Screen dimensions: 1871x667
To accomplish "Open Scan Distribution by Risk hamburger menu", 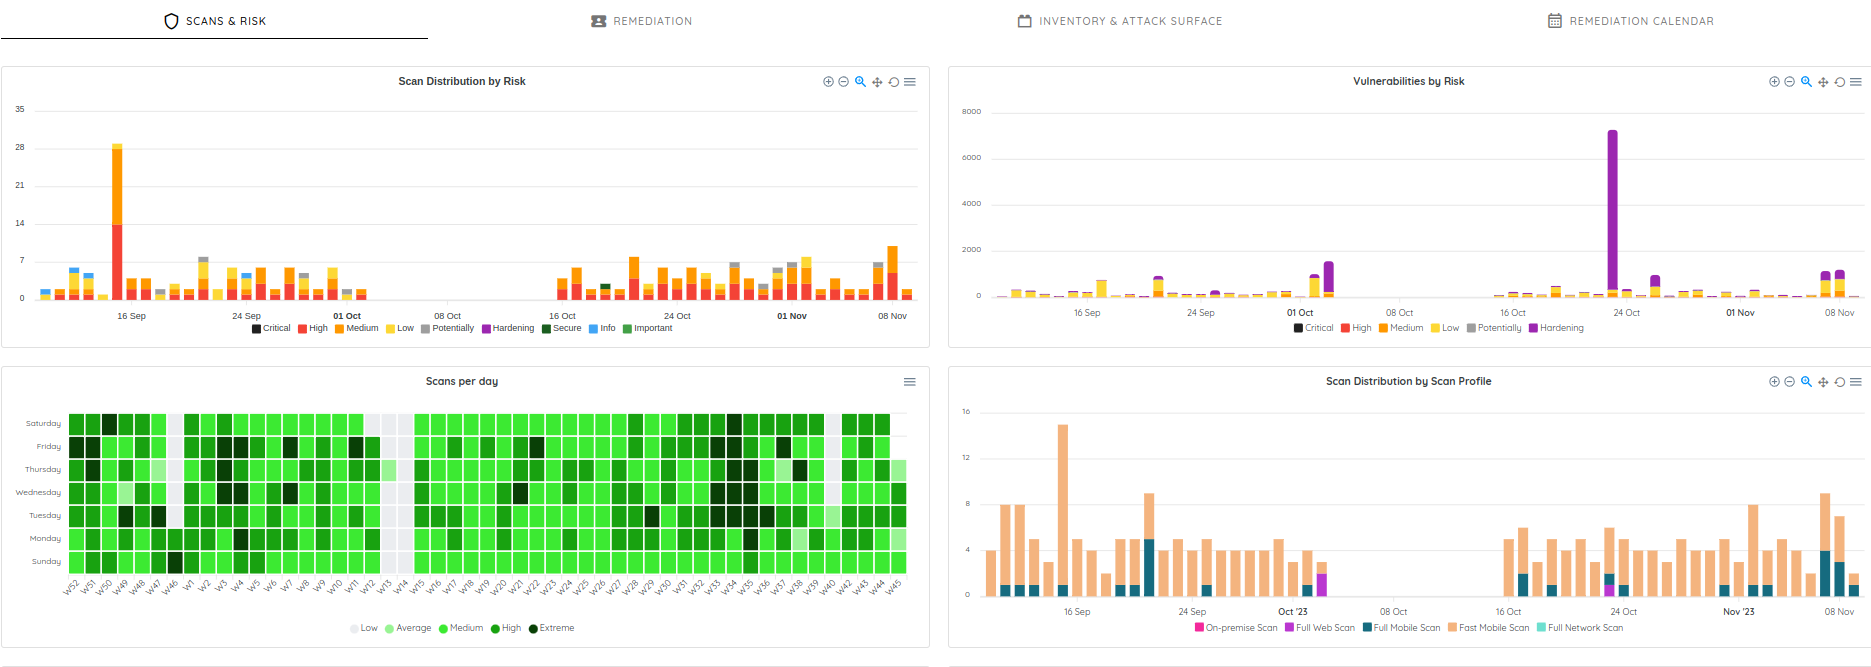I will (910, 82).
